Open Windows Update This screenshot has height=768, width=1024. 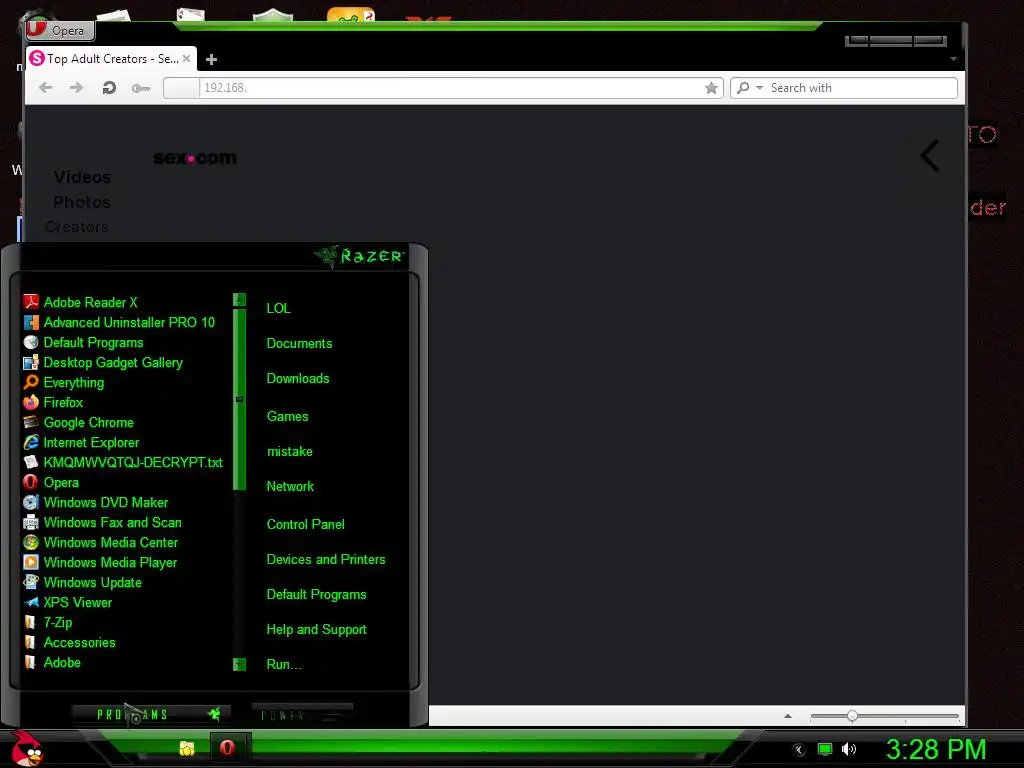pos(82,583)
